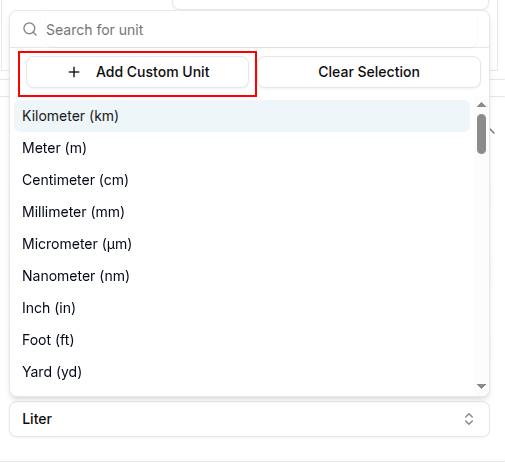
Task: Click the scrollbar up arrow
Action: 481,105
